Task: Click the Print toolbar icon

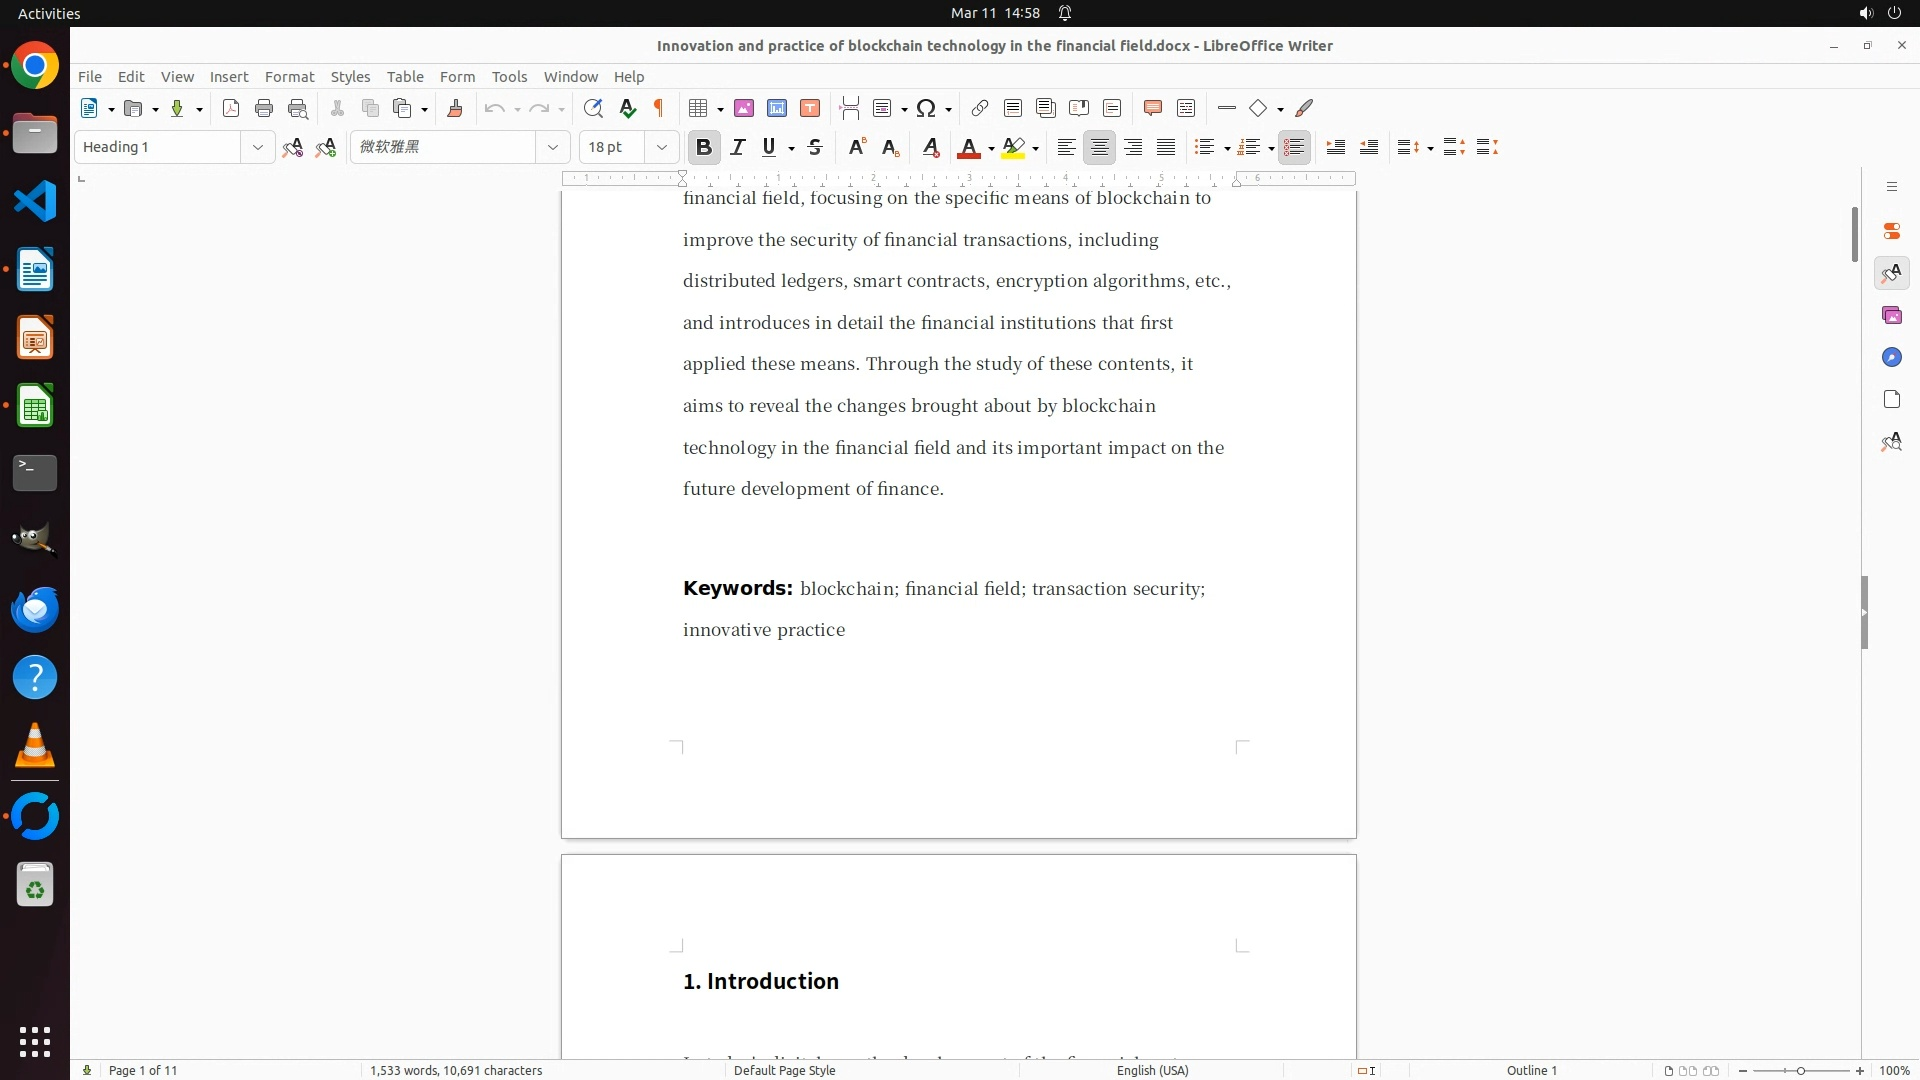Action: 264,109
